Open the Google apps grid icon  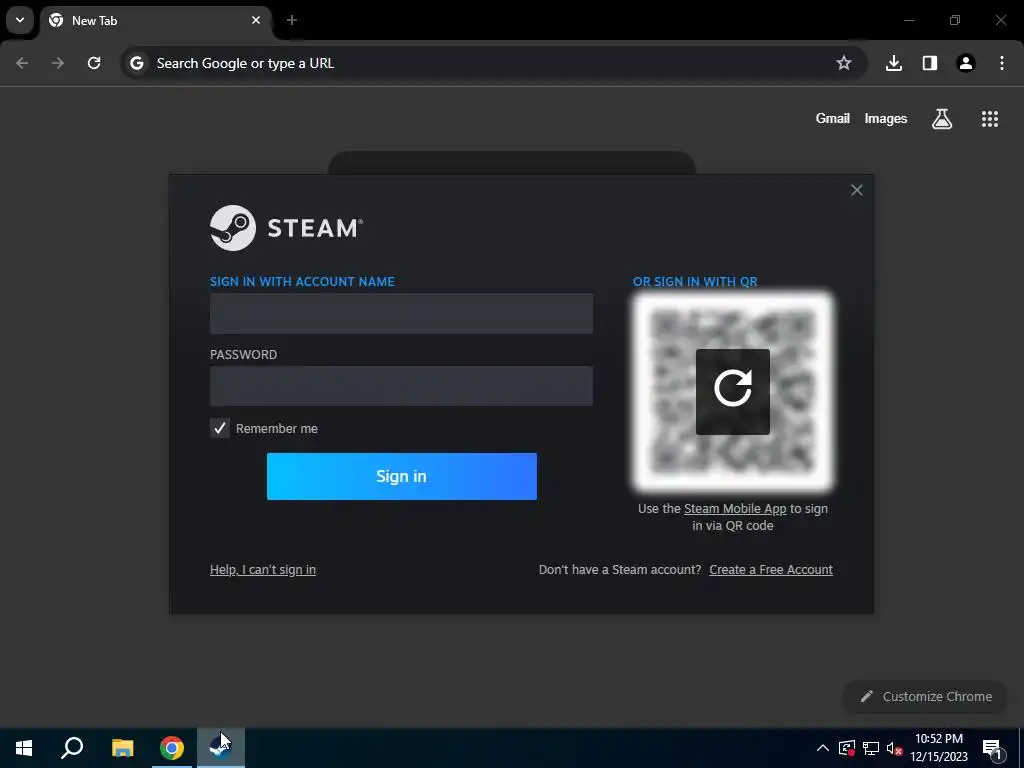(989, 119)
